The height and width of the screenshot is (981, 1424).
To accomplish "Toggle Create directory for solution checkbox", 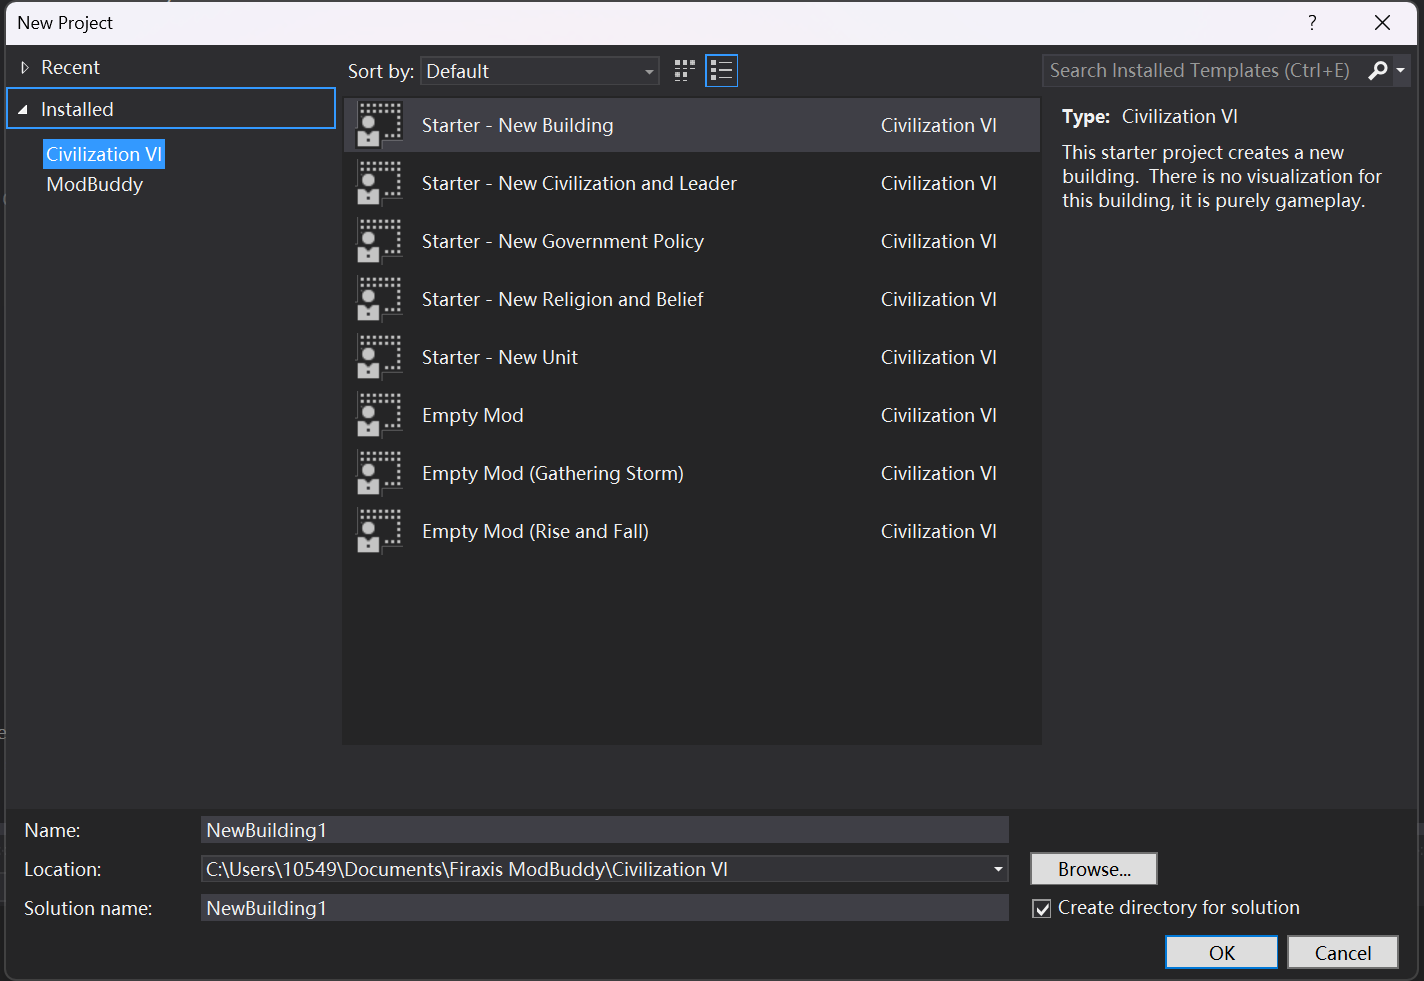I will (x=1042, y=909).
